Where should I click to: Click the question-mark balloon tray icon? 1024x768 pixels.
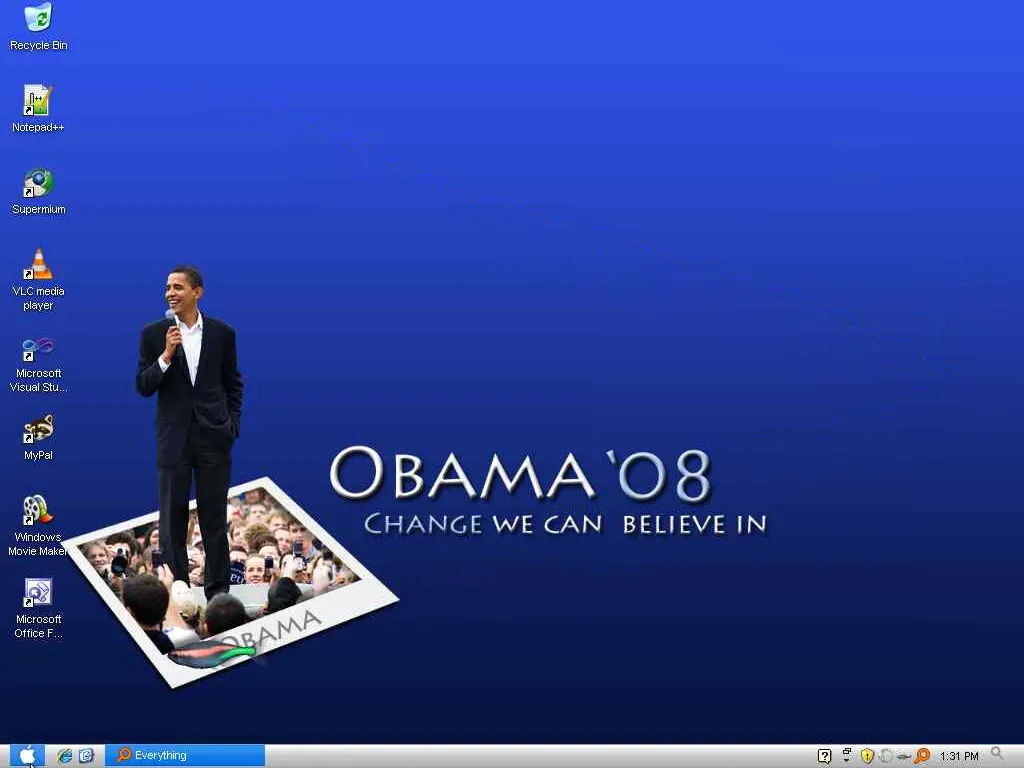(x=825, y=756)
